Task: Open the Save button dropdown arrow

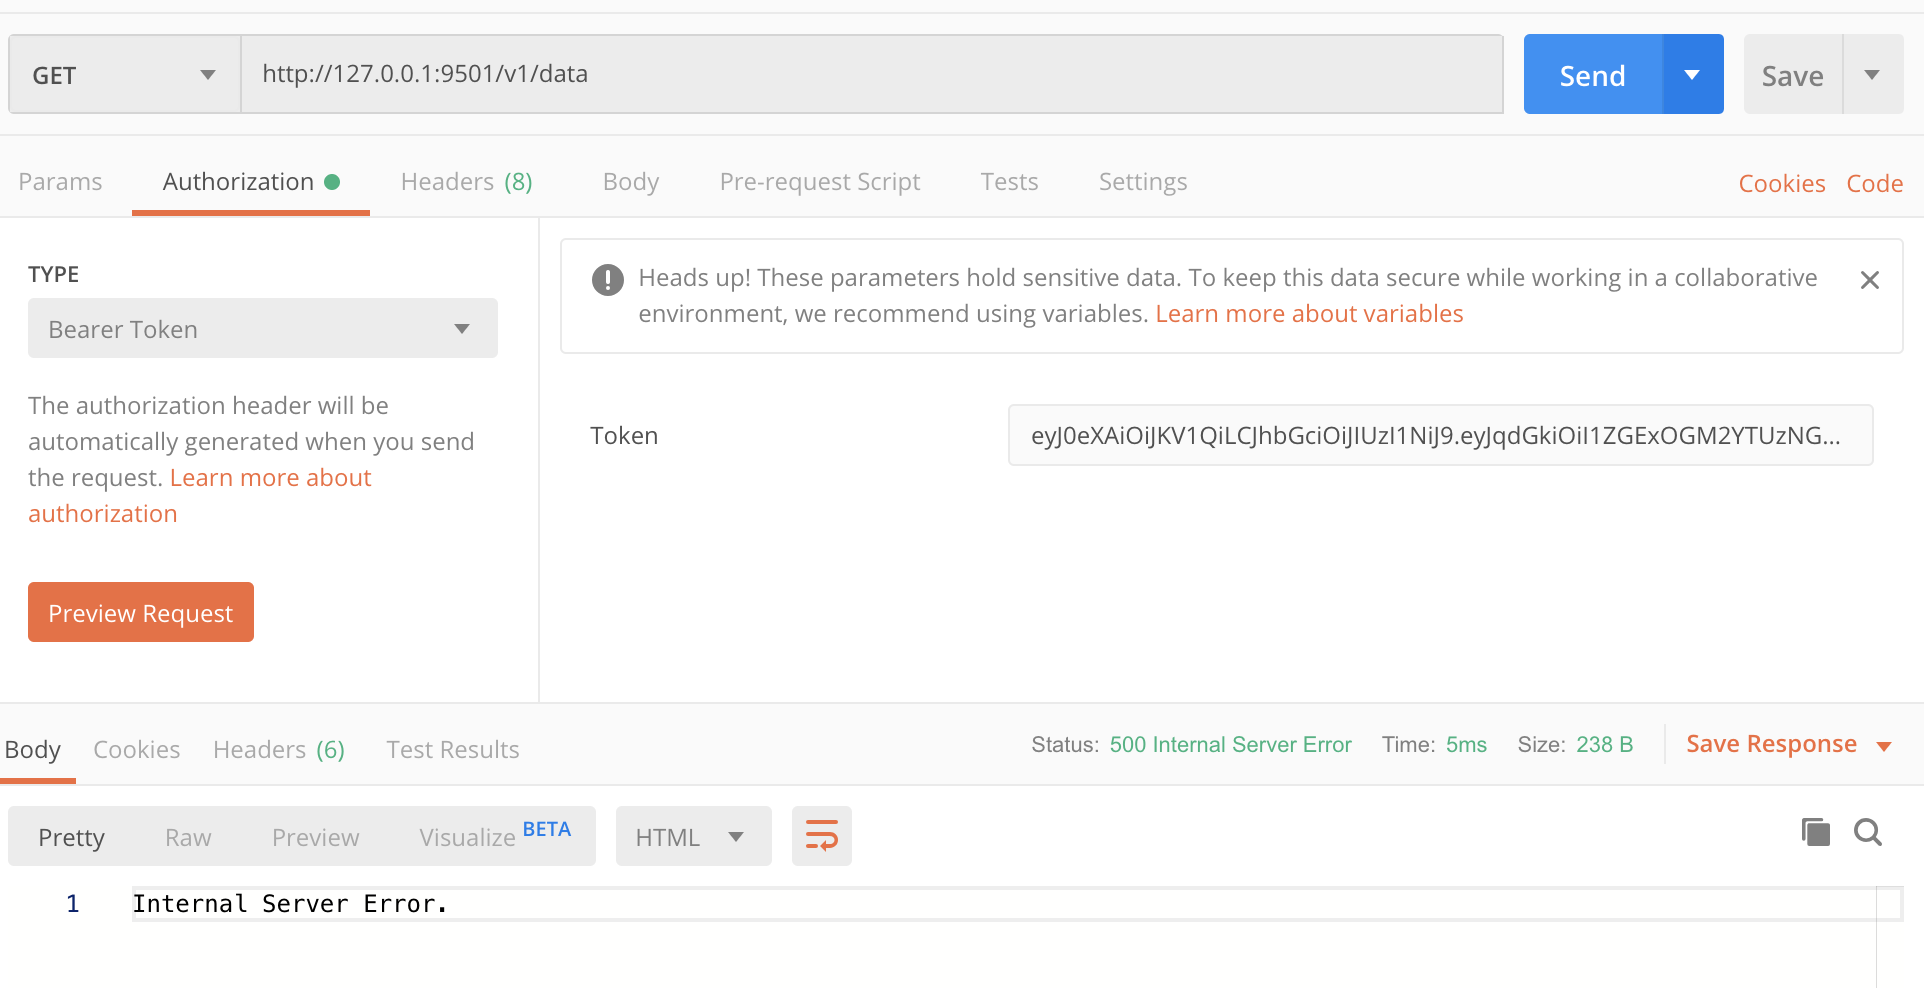Action: [1872, 74]
